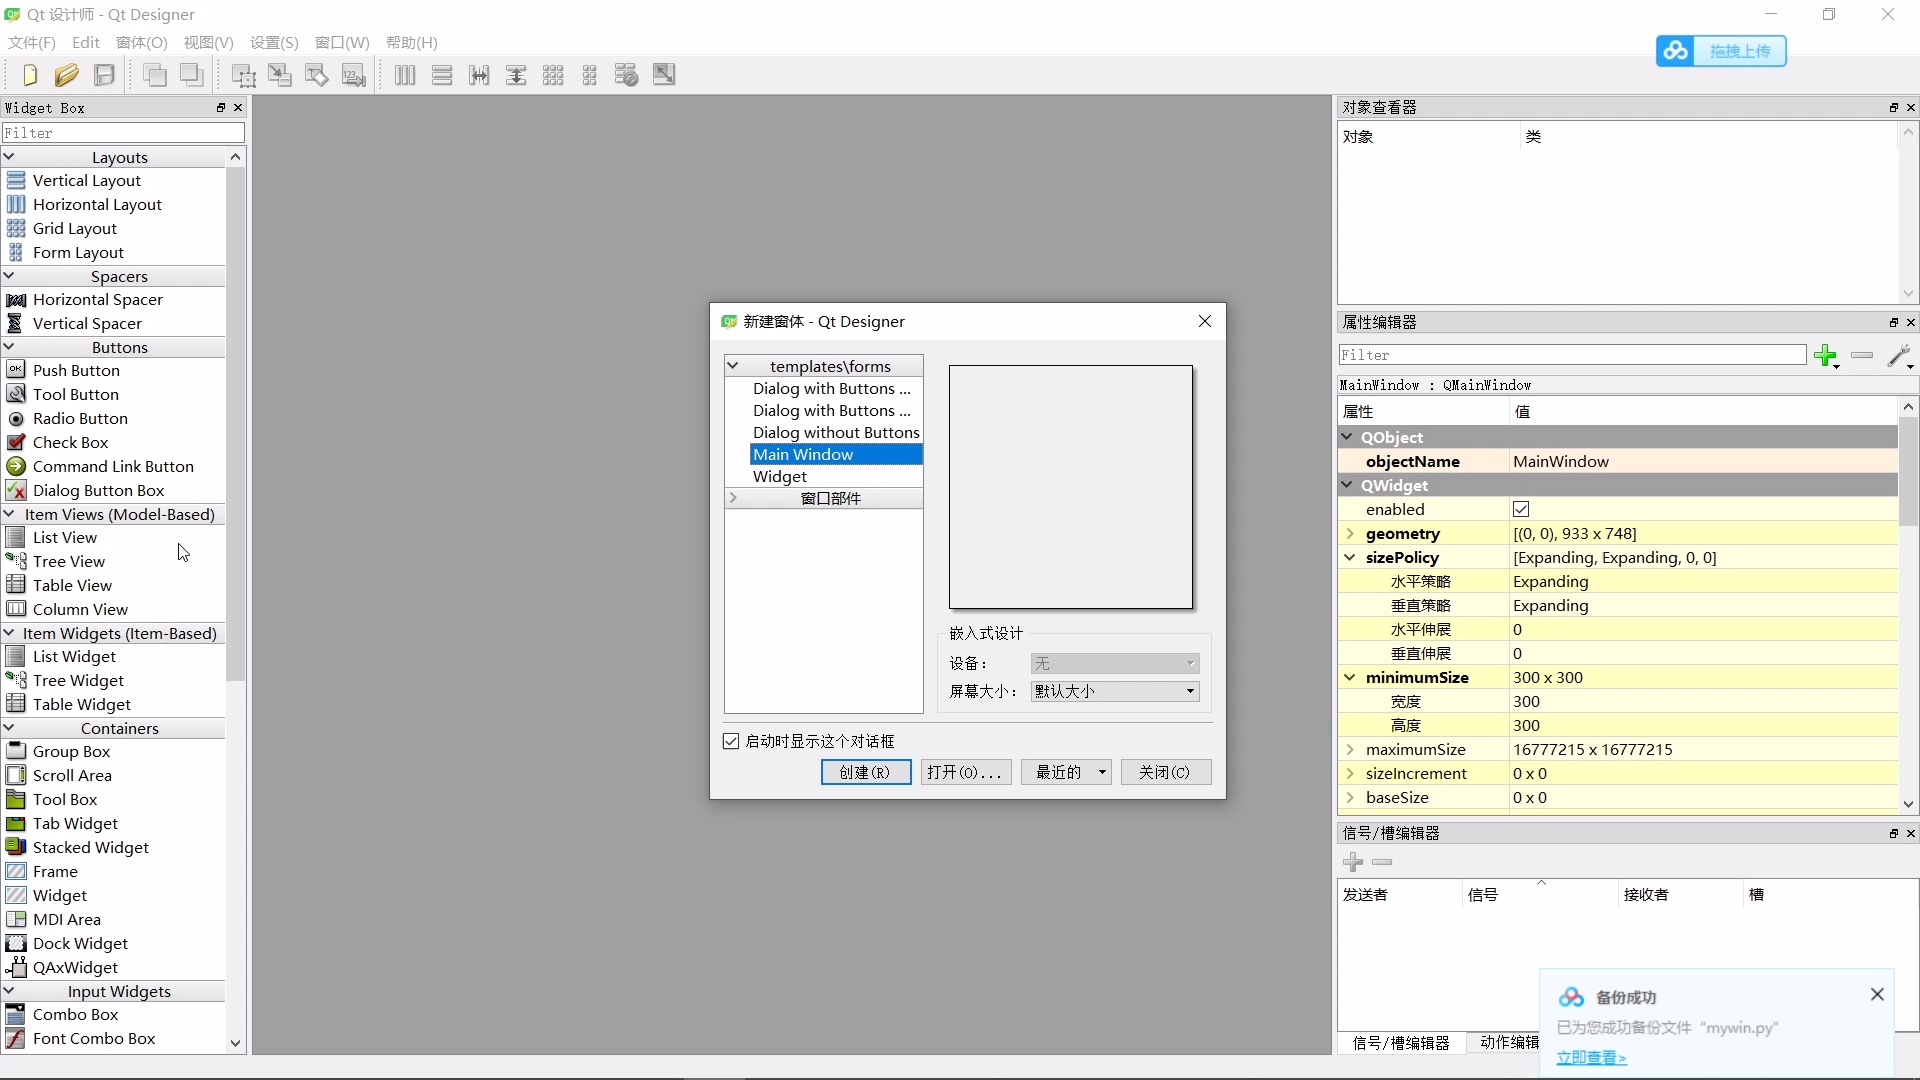Screen dimensions: 1920x1080
Task: Click the 创建(R) button
Action: 865,772
